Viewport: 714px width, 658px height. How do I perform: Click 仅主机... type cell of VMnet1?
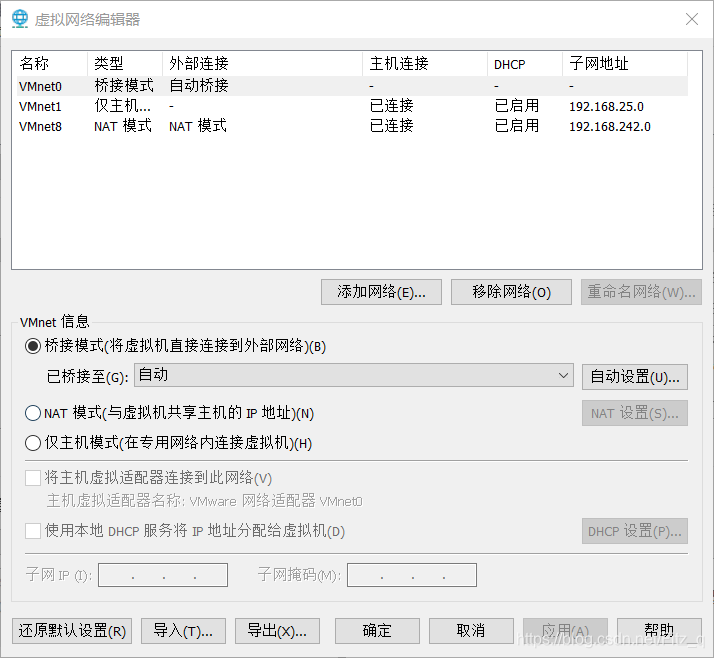click(x=122, y=106)
